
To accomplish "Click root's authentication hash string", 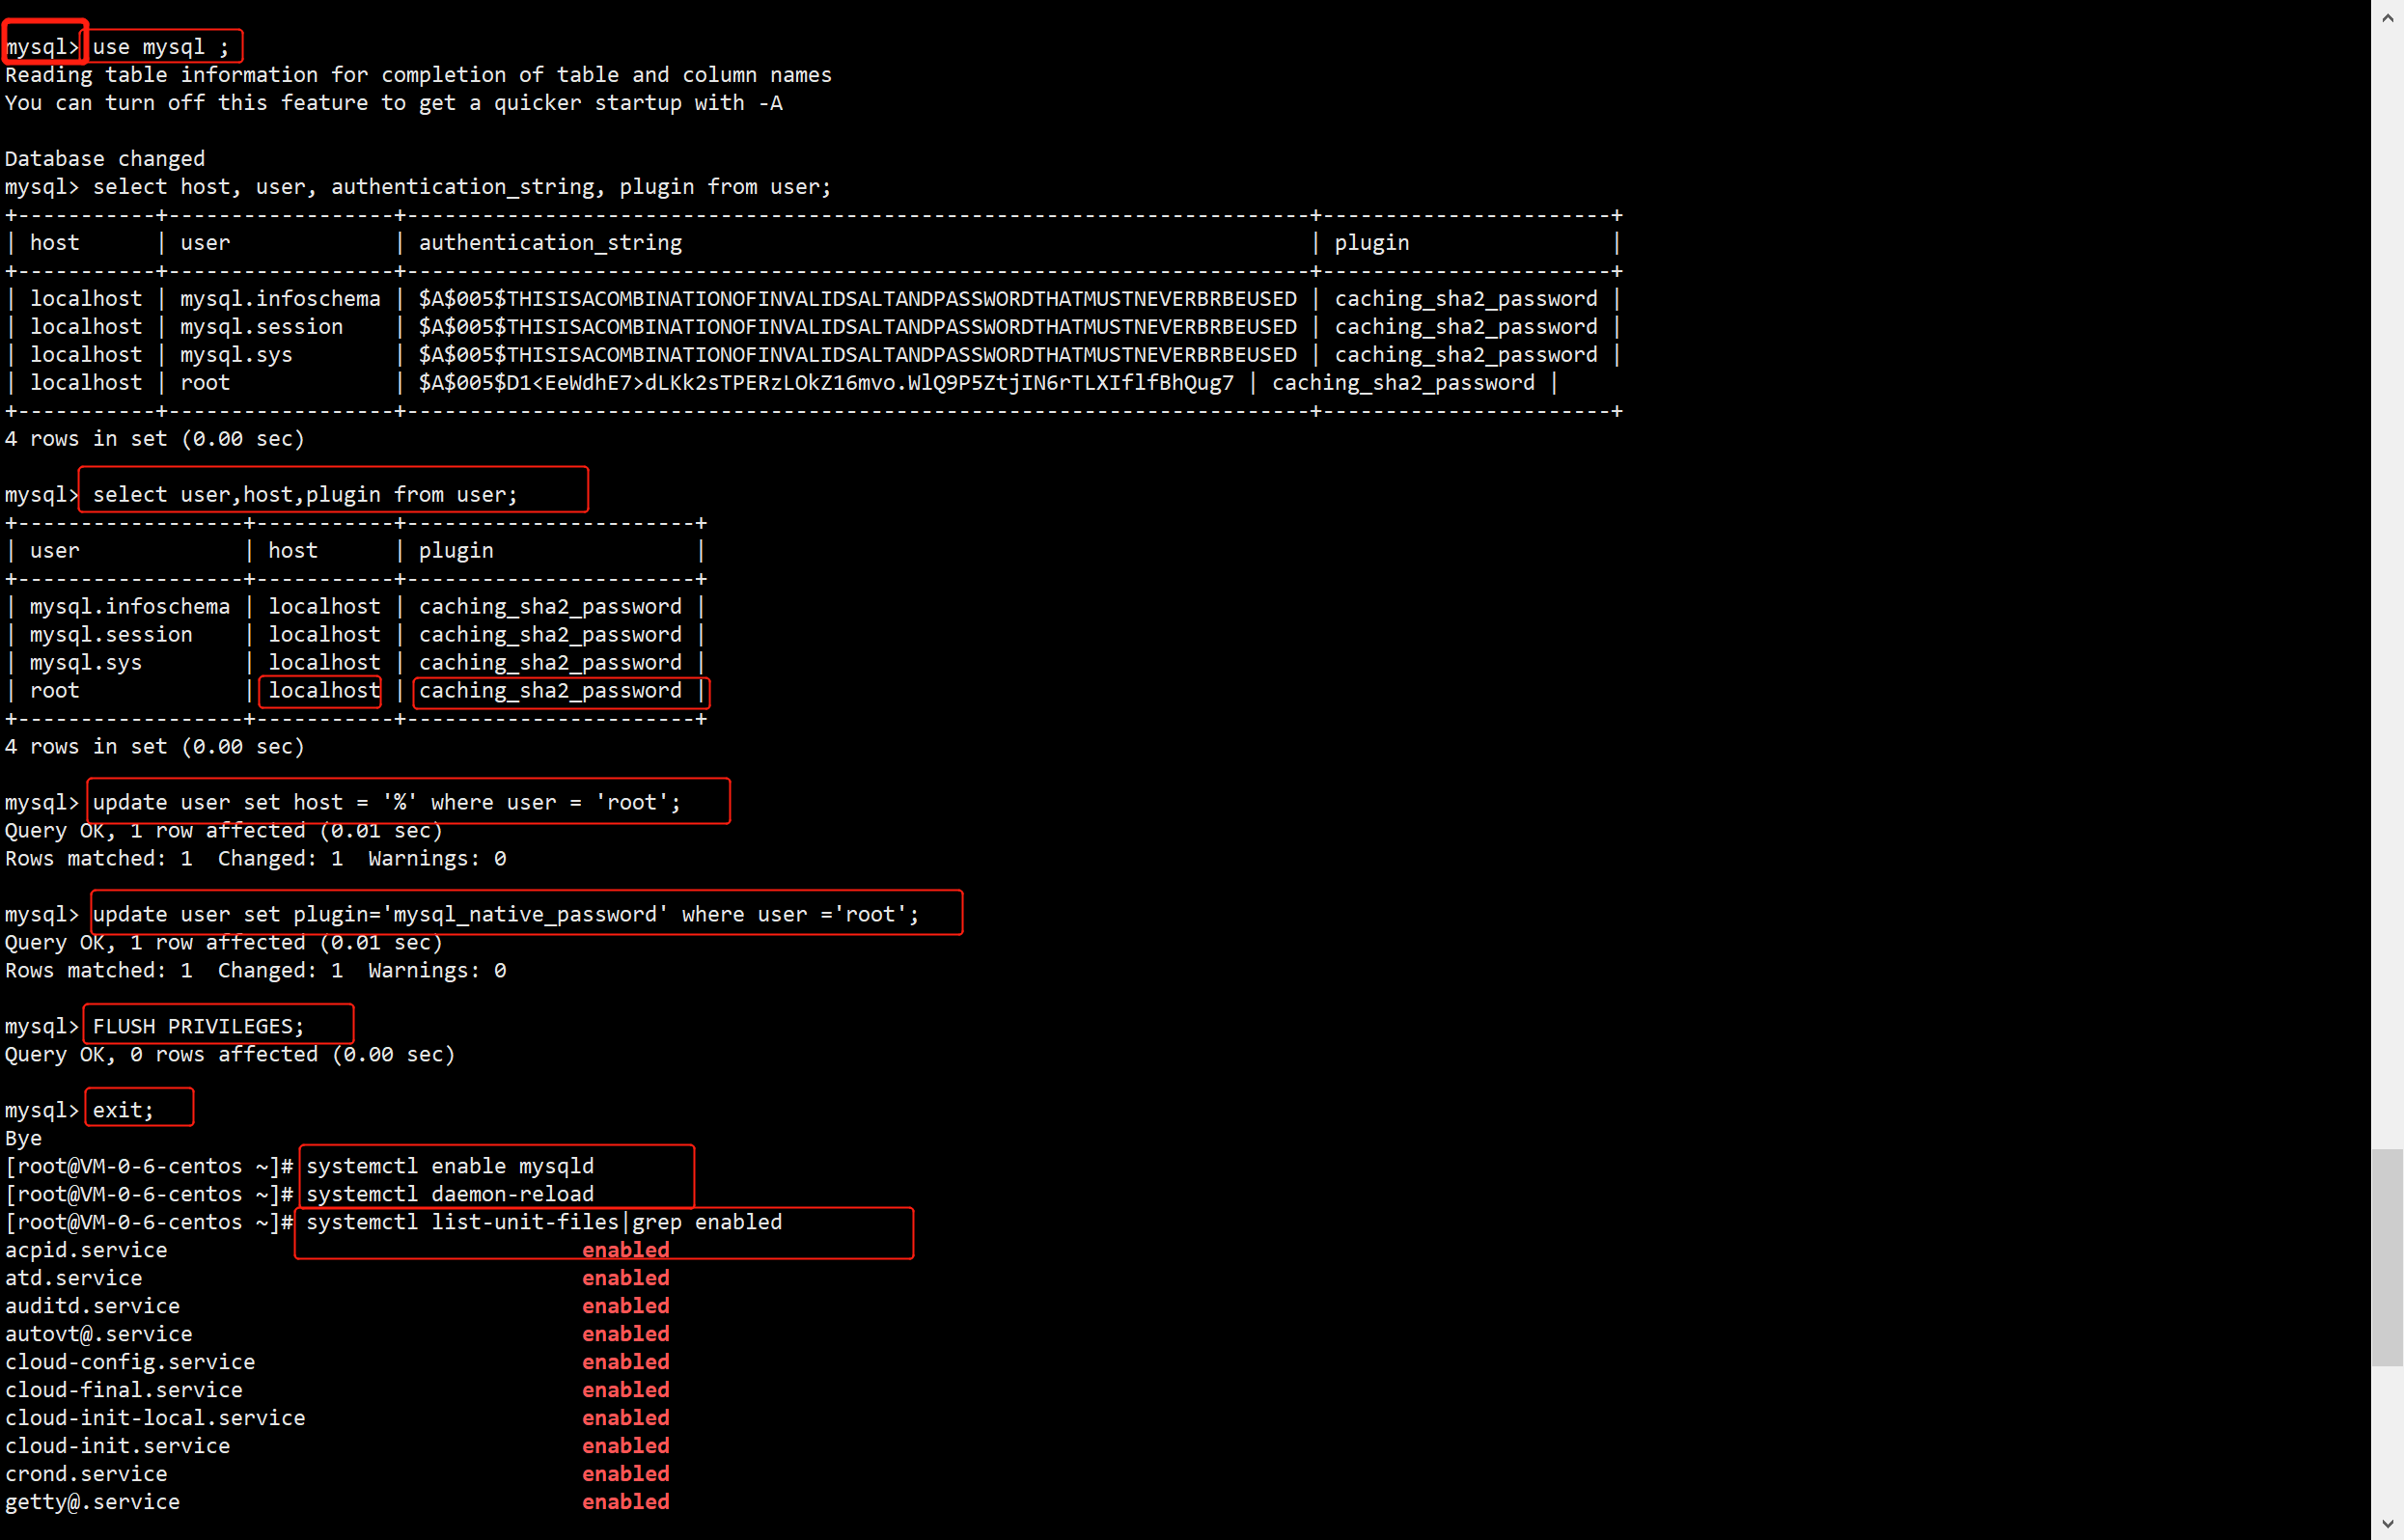I will point(826,382).
